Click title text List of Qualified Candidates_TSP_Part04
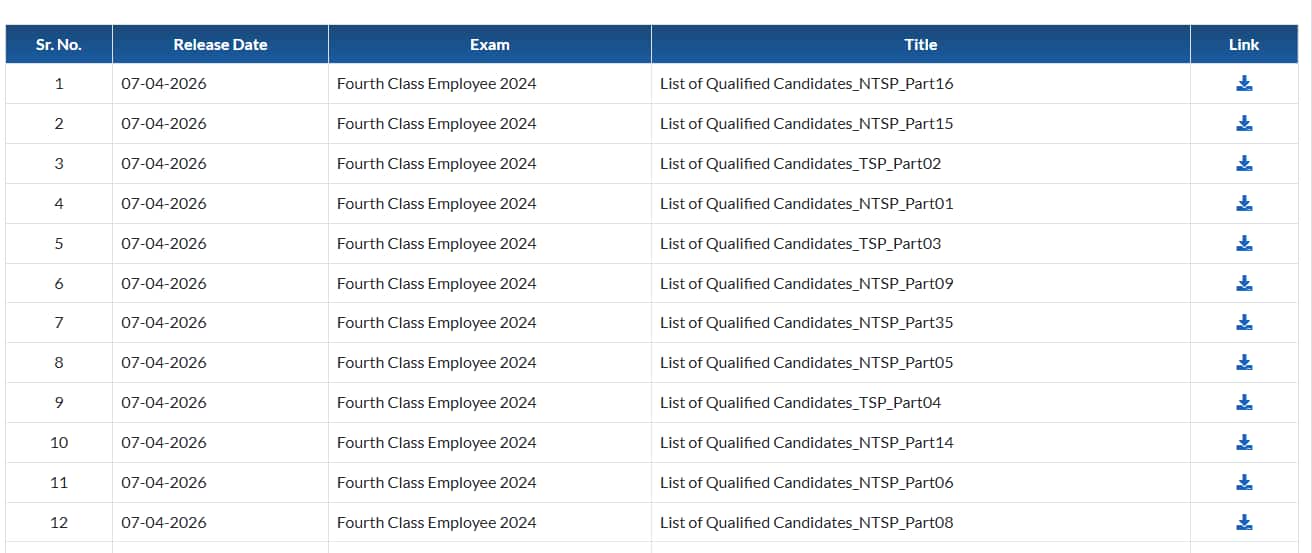 (800, 402)
